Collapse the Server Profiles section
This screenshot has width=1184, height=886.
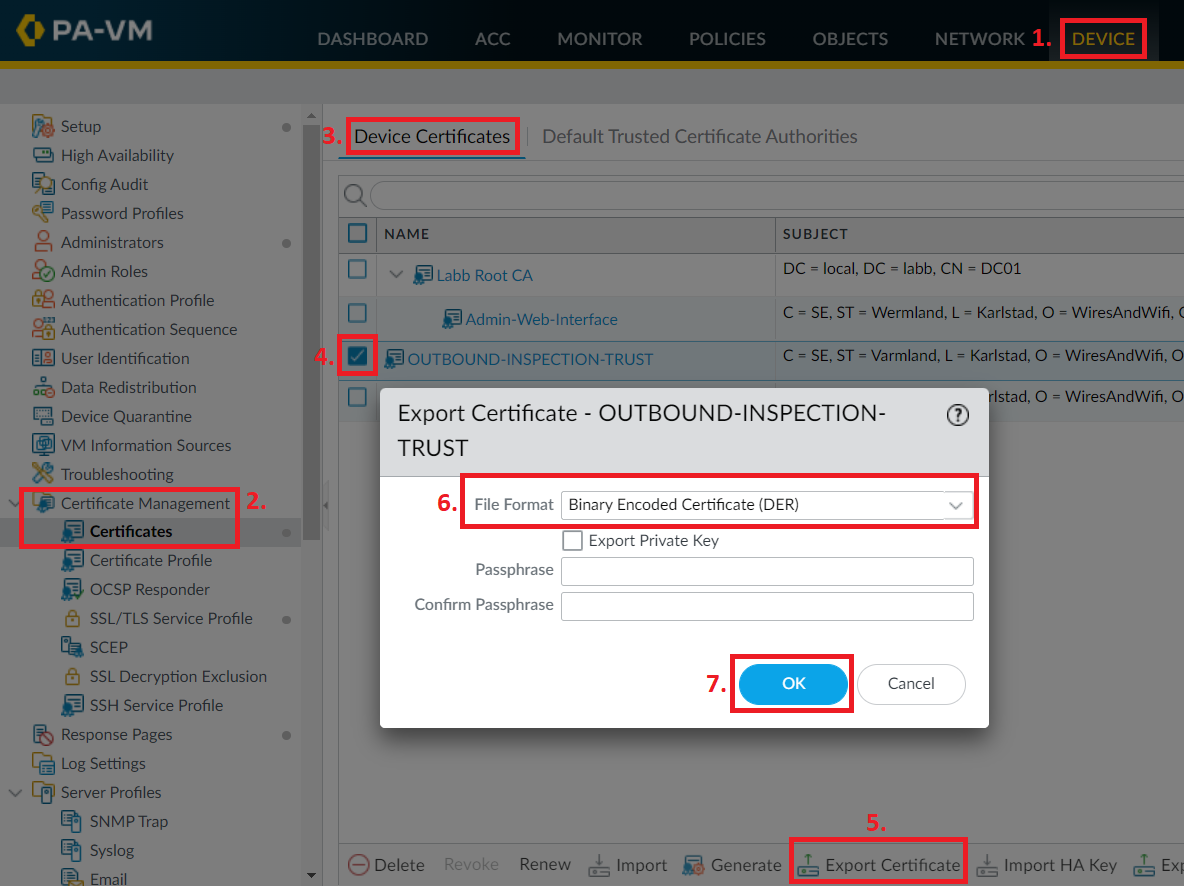coord(14,792)
